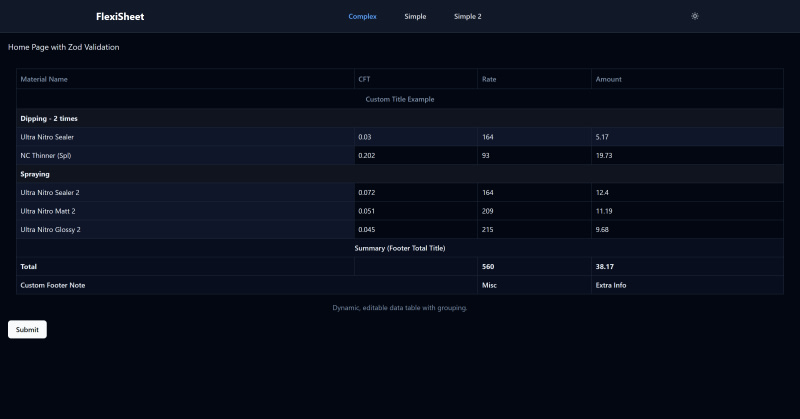Toggle the light/dark theme sun icon
This screenshot has width=800, height=419.
[695, 16]
